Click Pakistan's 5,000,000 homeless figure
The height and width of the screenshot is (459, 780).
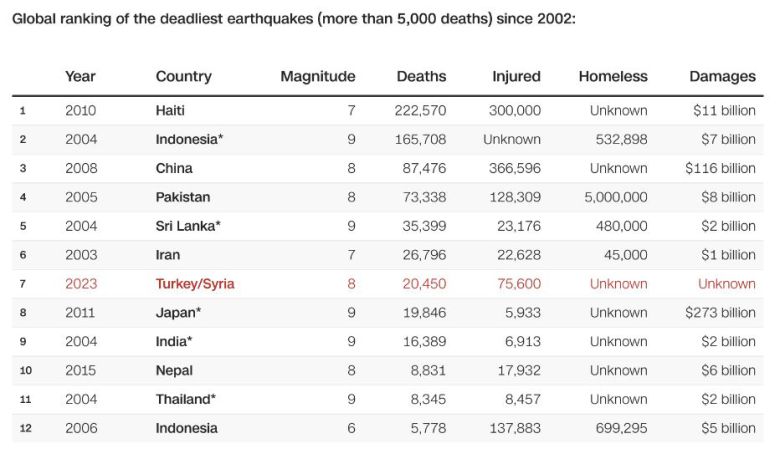615,197
